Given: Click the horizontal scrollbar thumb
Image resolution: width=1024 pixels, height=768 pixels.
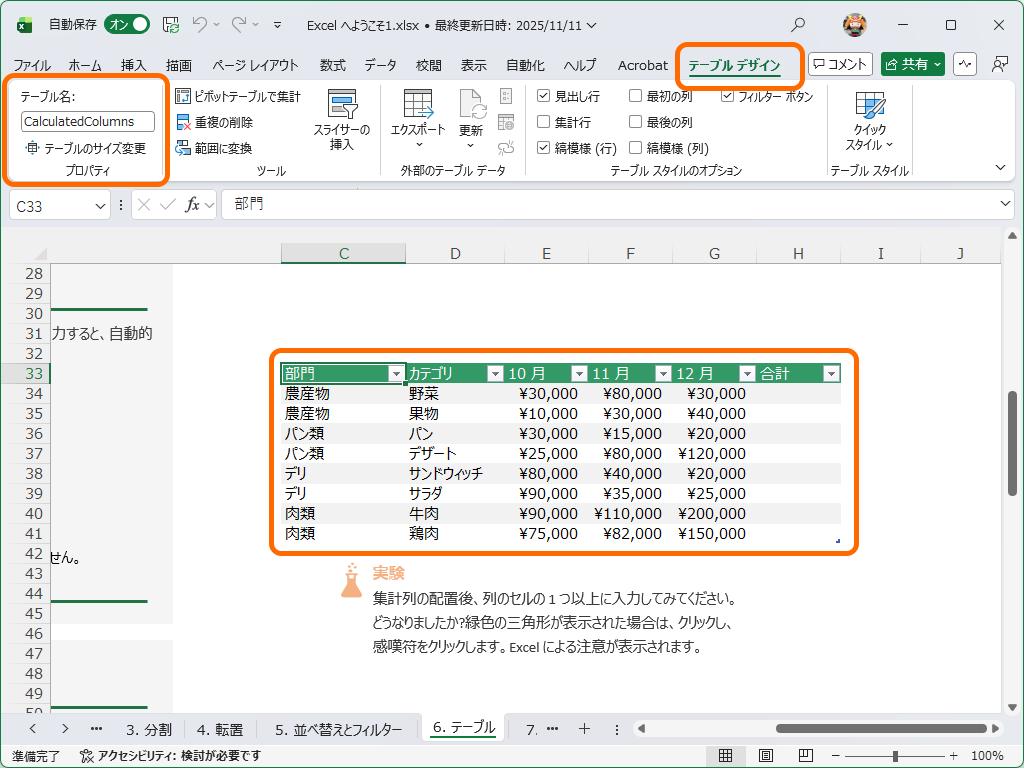Looking at the screenshot, I should [x=881, y=728].
